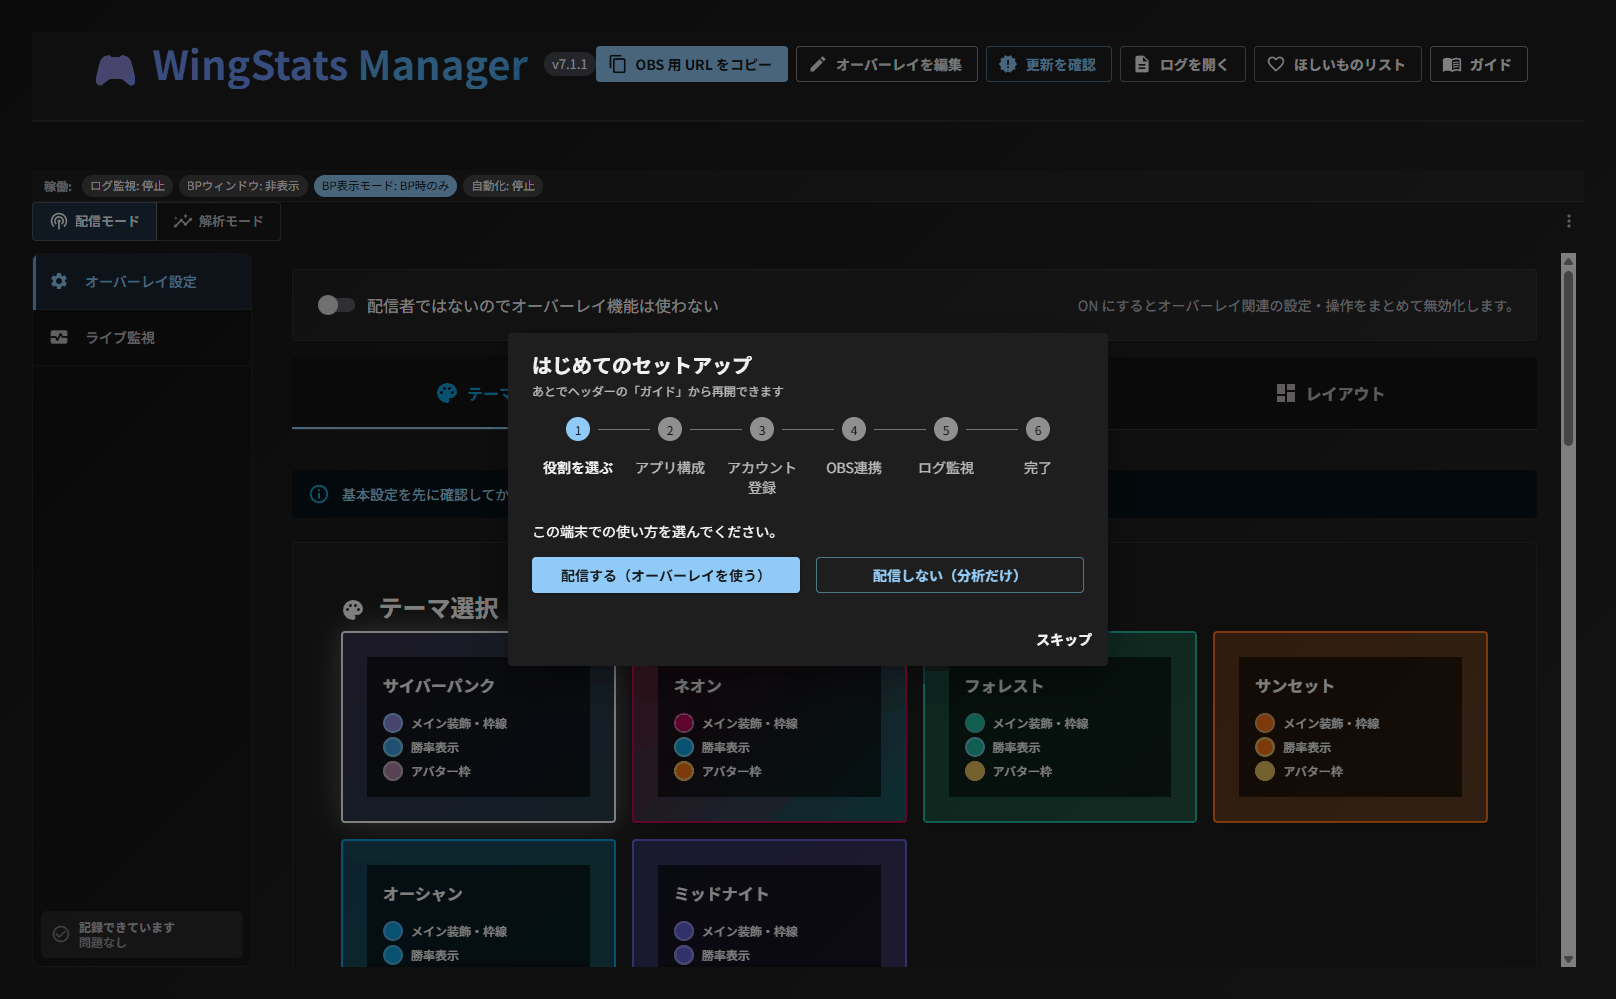Click the gear icon beside オーバーレイ設定

[x=59, y=281]
